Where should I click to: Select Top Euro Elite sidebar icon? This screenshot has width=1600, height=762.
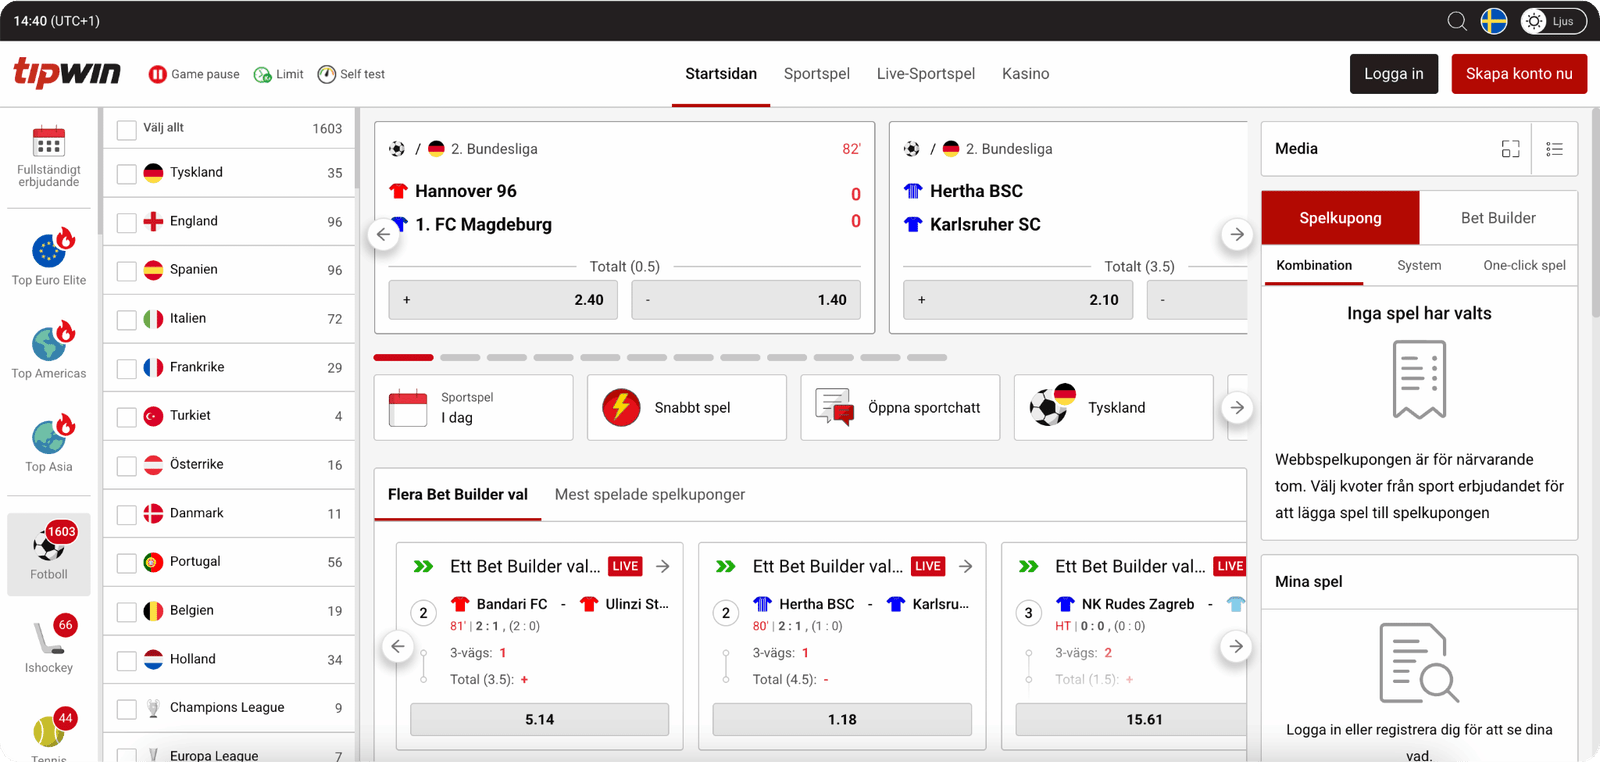click(x=49, y=250)
